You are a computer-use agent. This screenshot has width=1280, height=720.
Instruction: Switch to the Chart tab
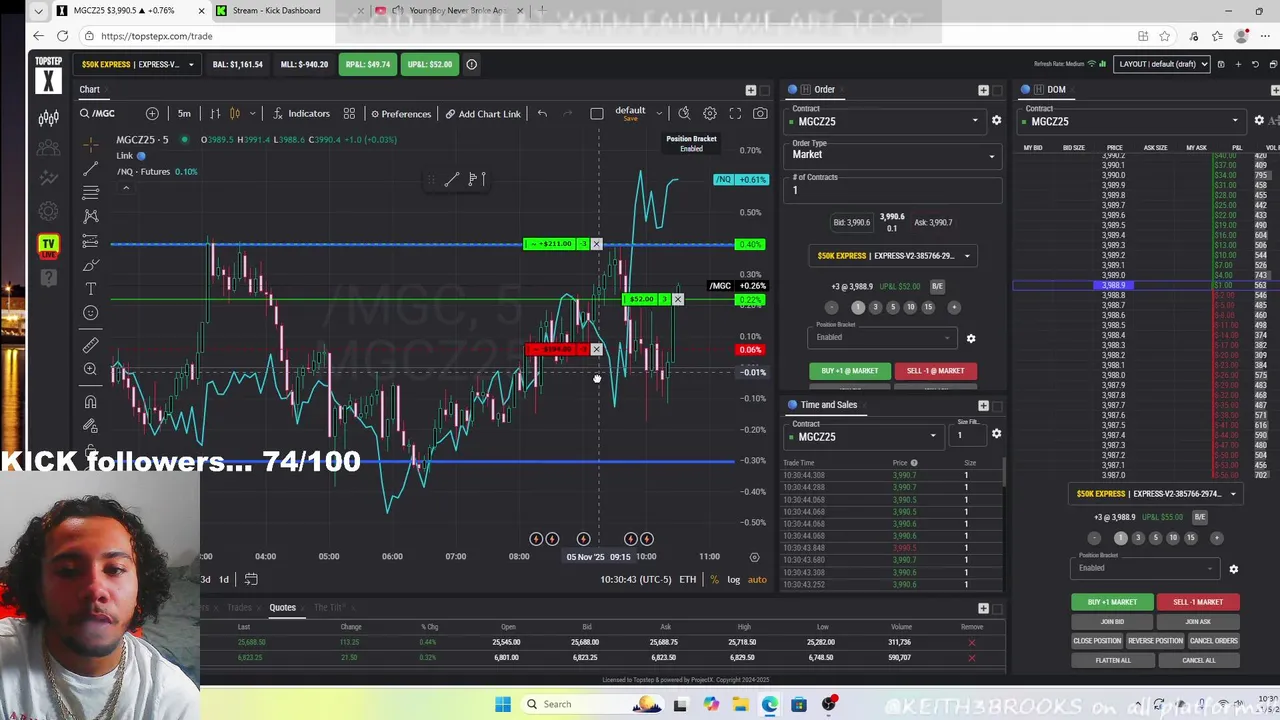coord(90,90)
